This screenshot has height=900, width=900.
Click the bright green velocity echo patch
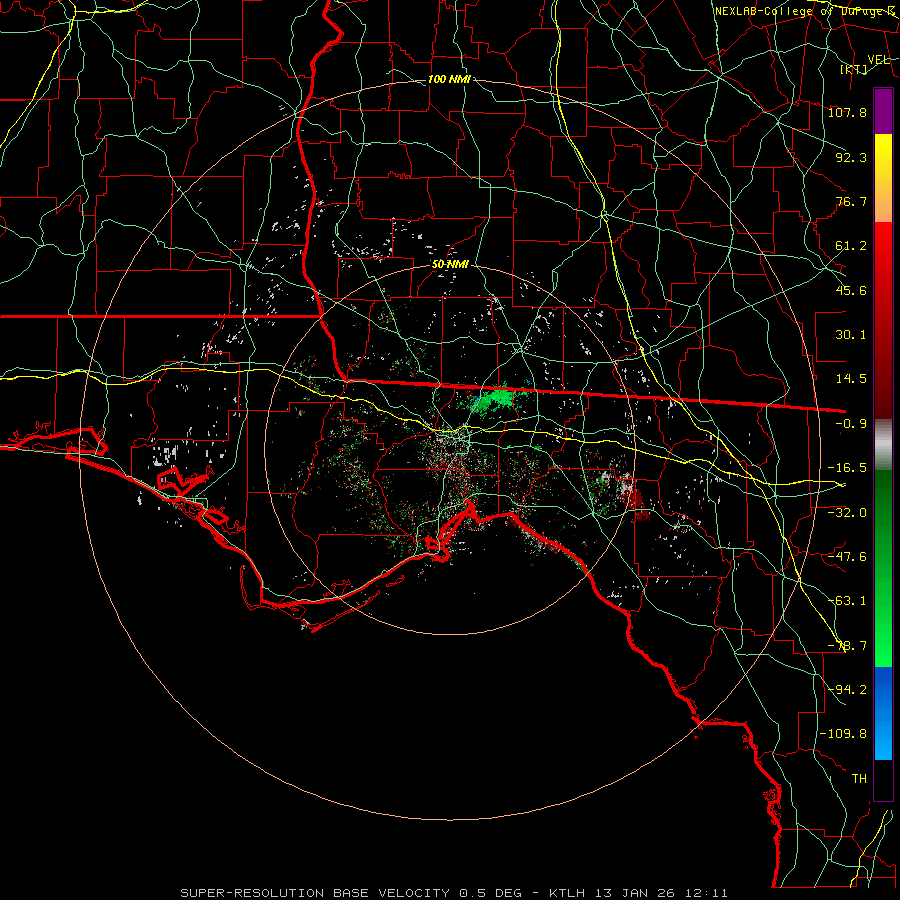[x=495, y=397]
